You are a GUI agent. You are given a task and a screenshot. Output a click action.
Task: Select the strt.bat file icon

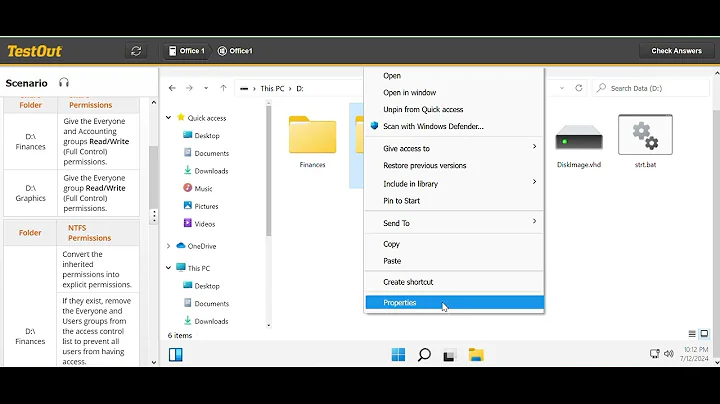click(x=645, y=135)
